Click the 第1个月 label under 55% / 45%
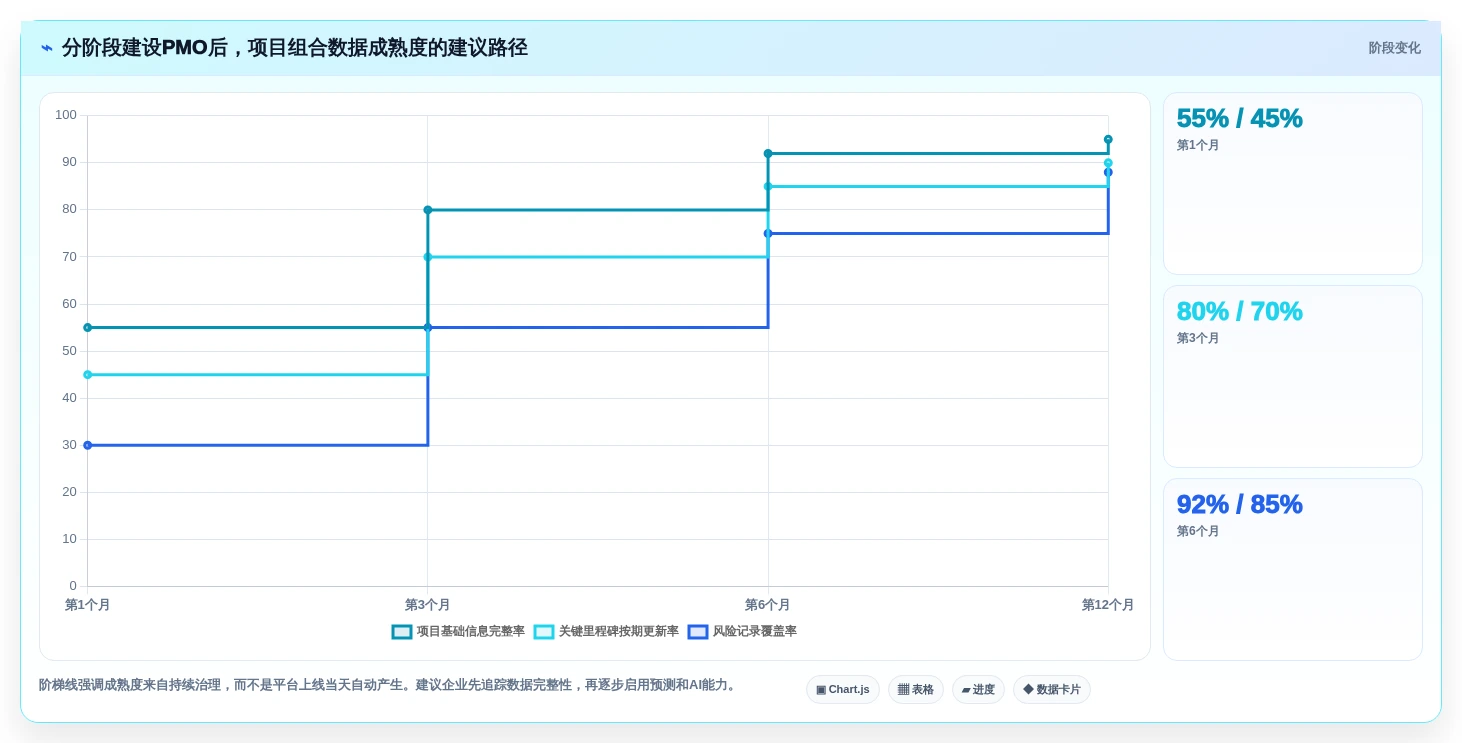Screen dimensions: 1462x743 point(1198,145)
